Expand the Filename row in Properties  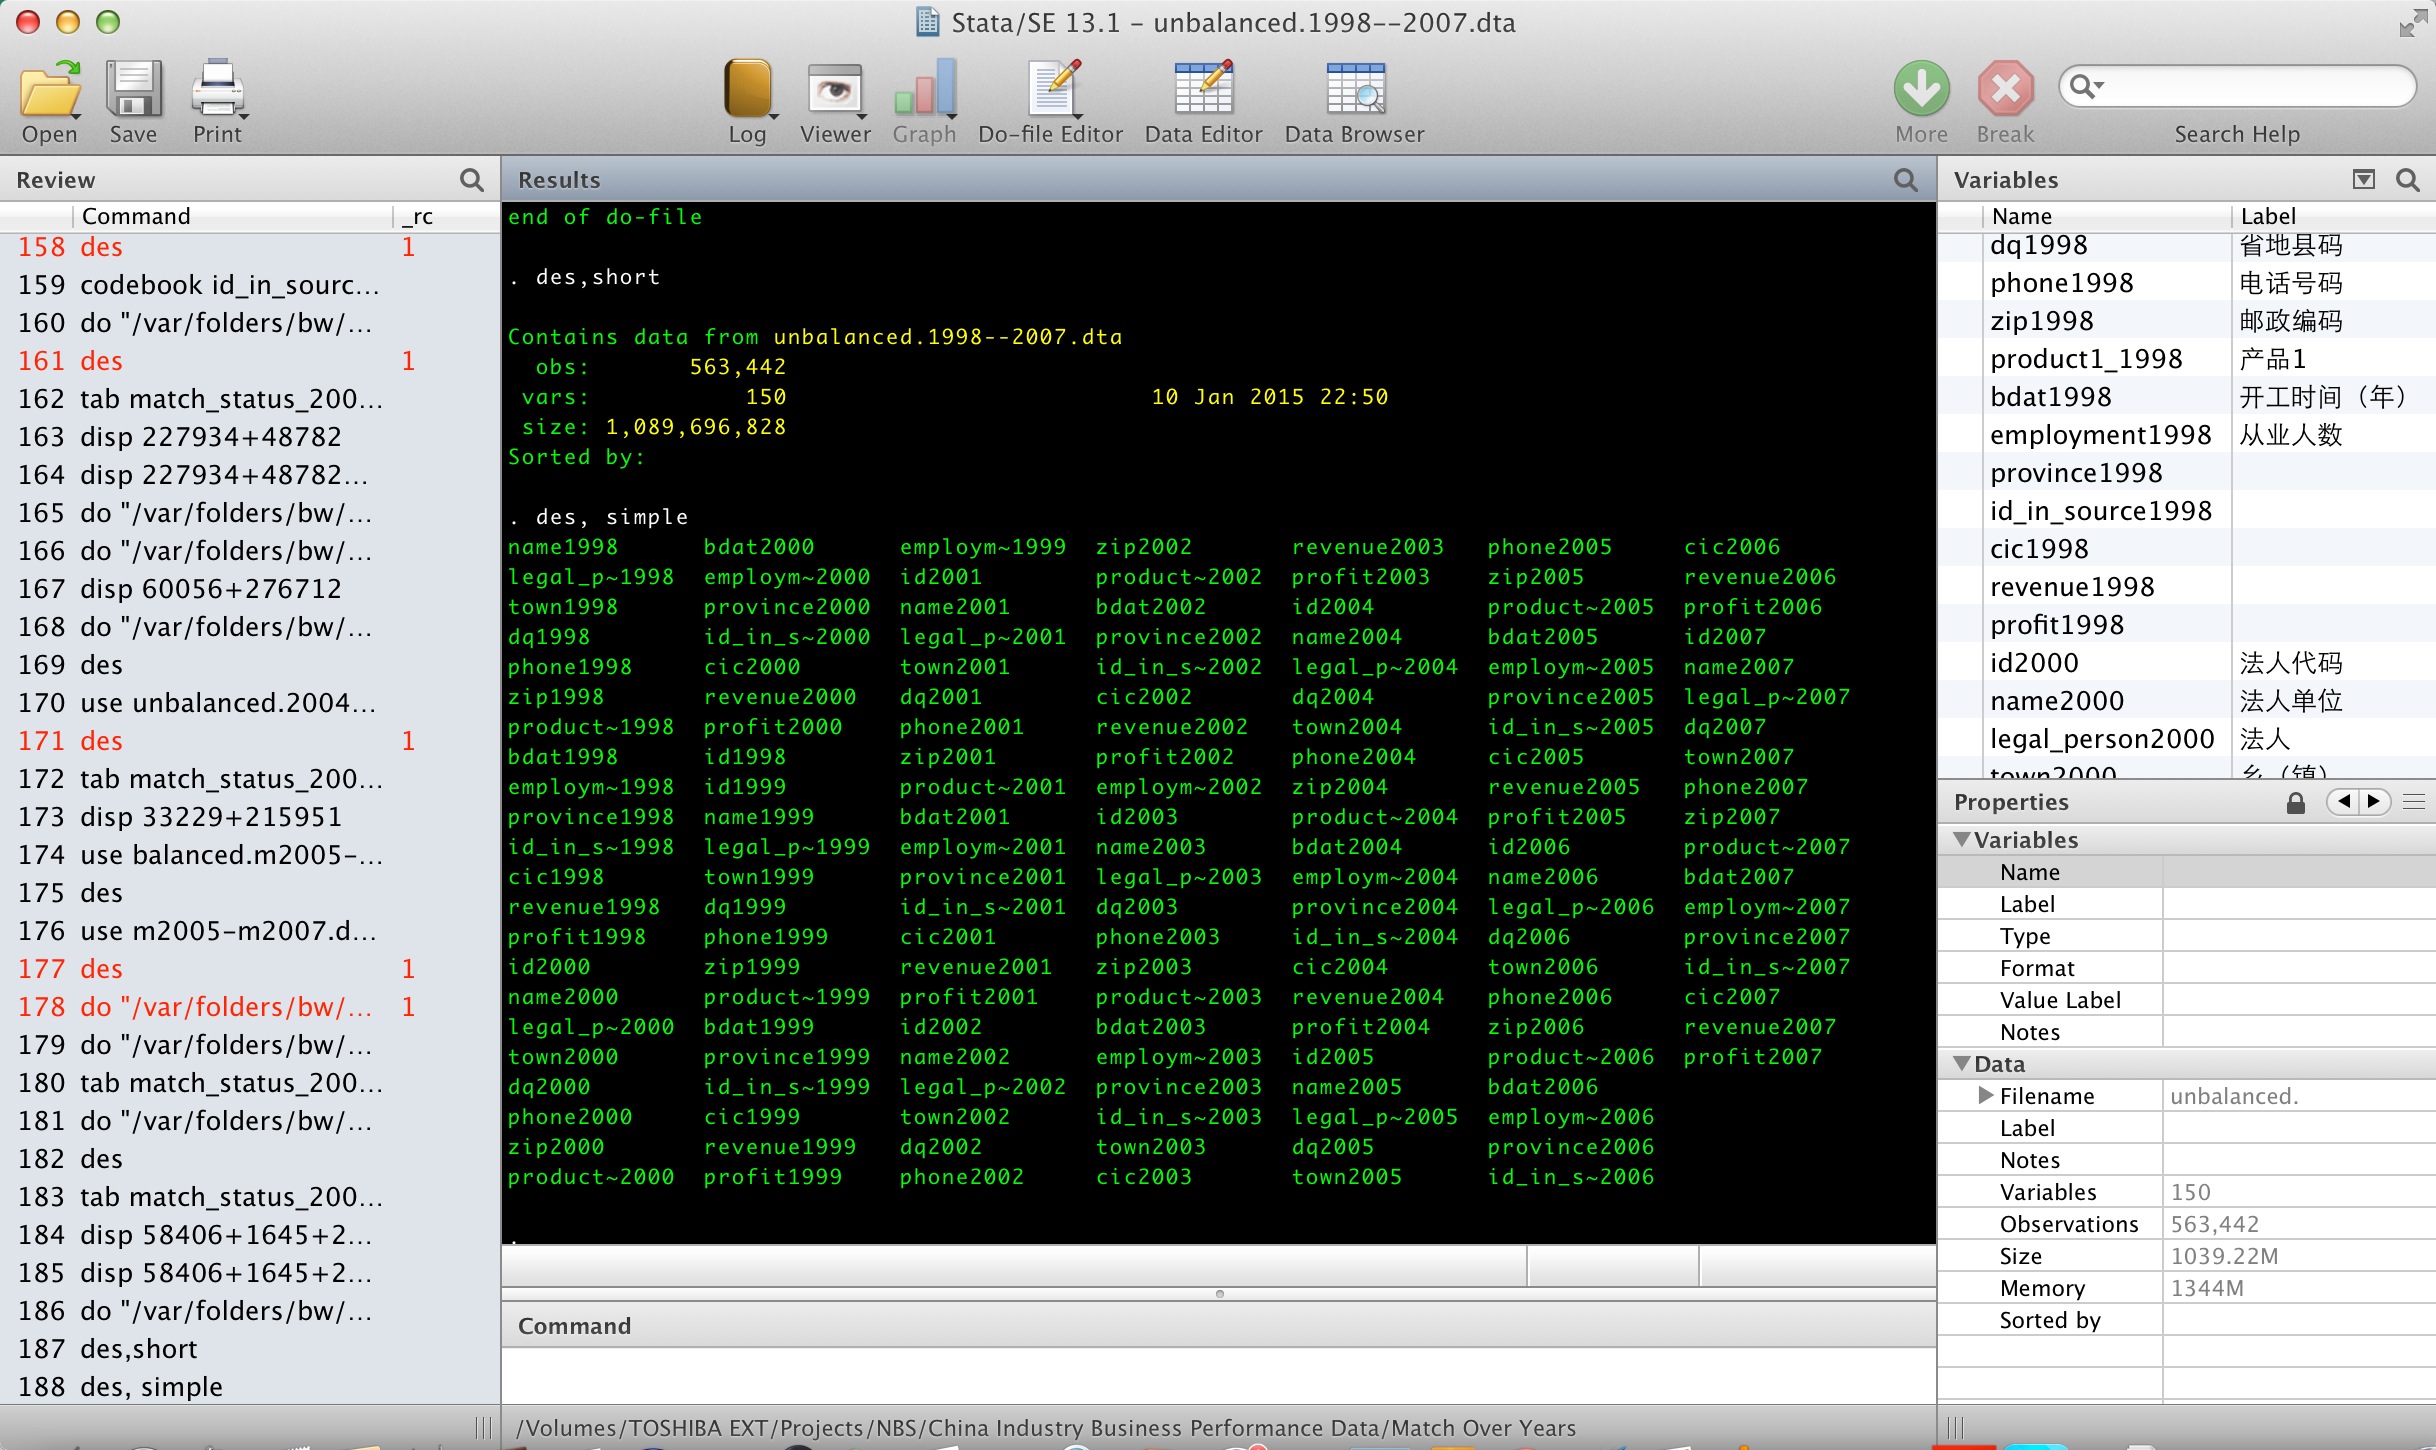point(1985,1096)
